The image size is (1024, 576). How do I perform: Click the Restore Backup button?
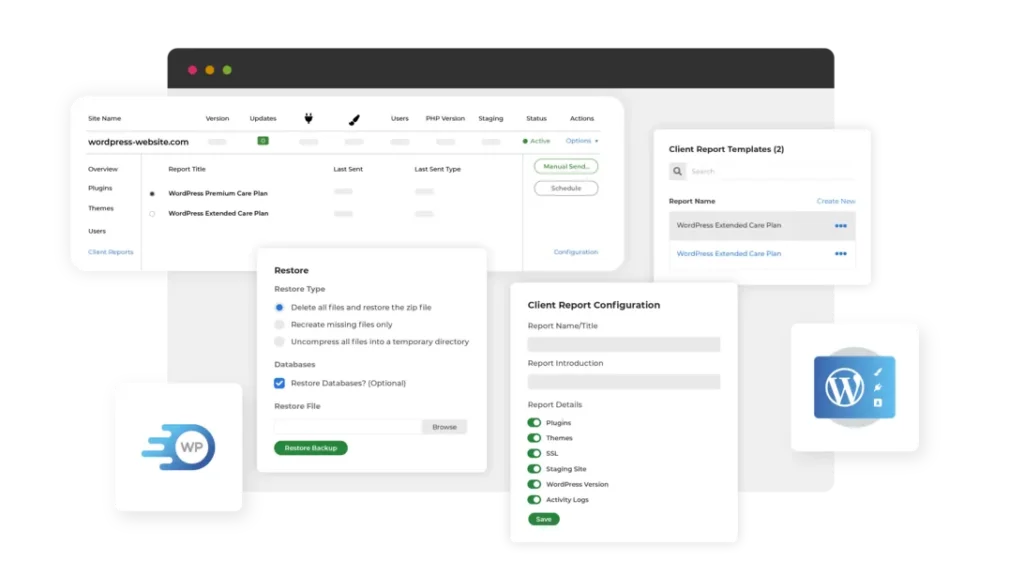point(311,448)
